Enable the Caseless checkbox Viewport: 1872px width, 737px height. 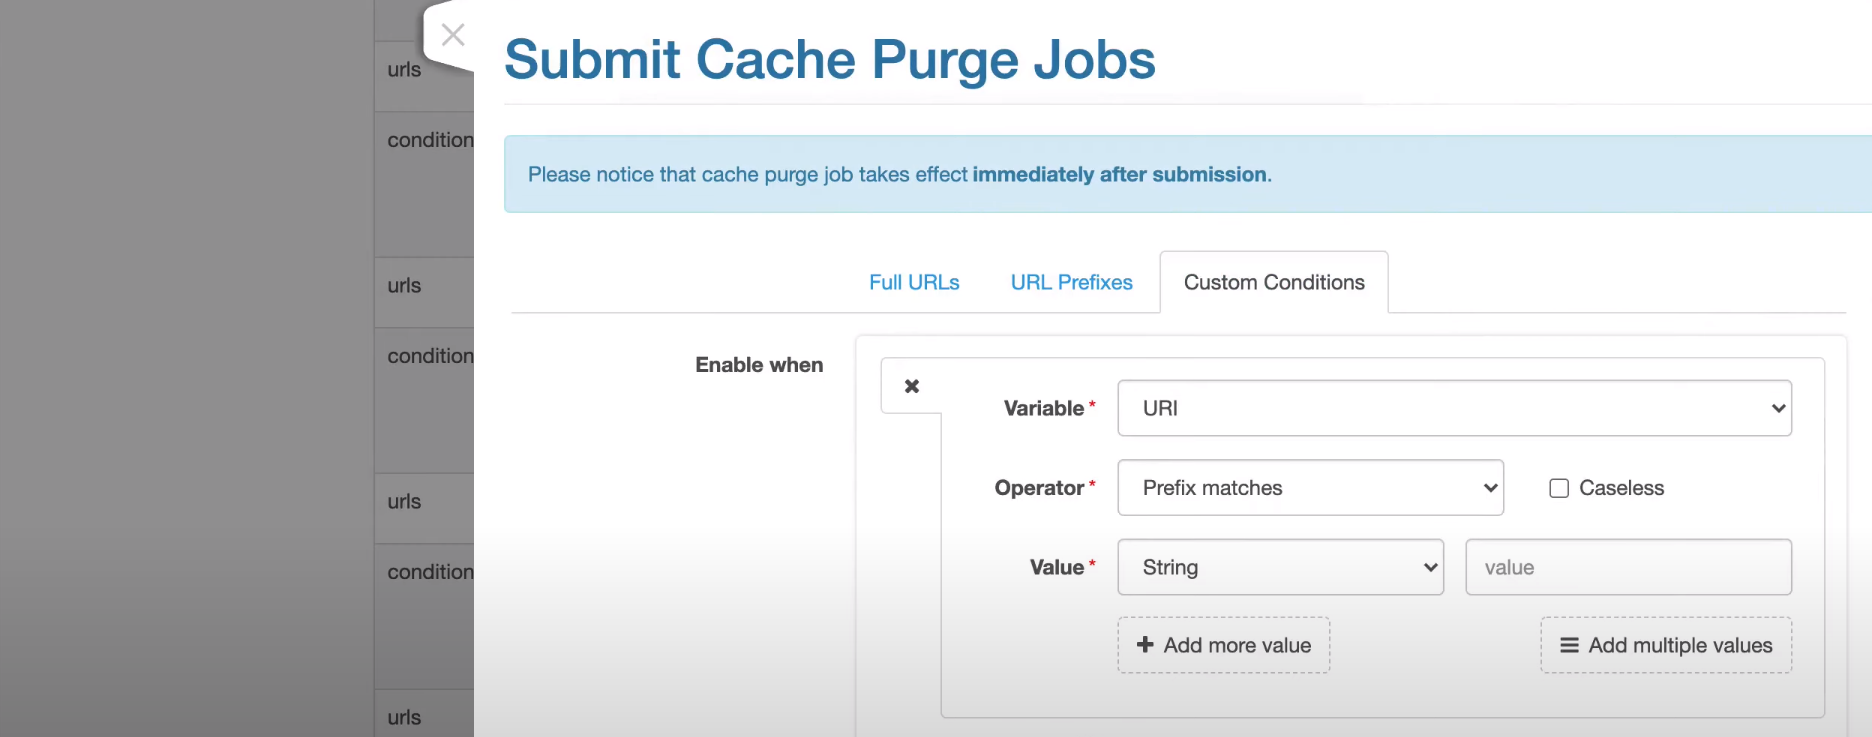[x=1558, y=488]
